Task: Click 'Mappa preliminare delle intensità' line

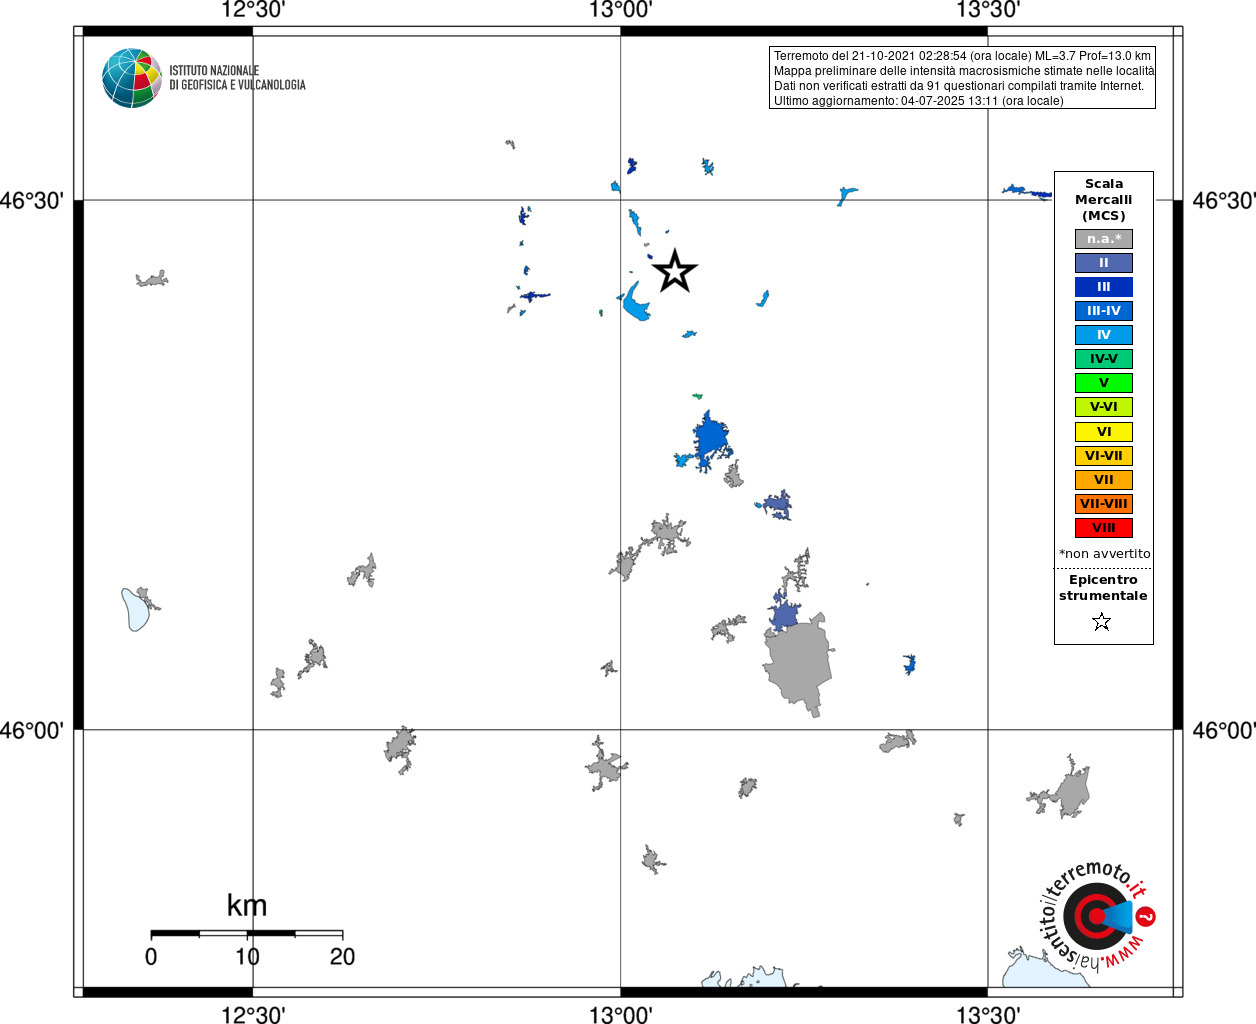Action: (x=963, y=71)
